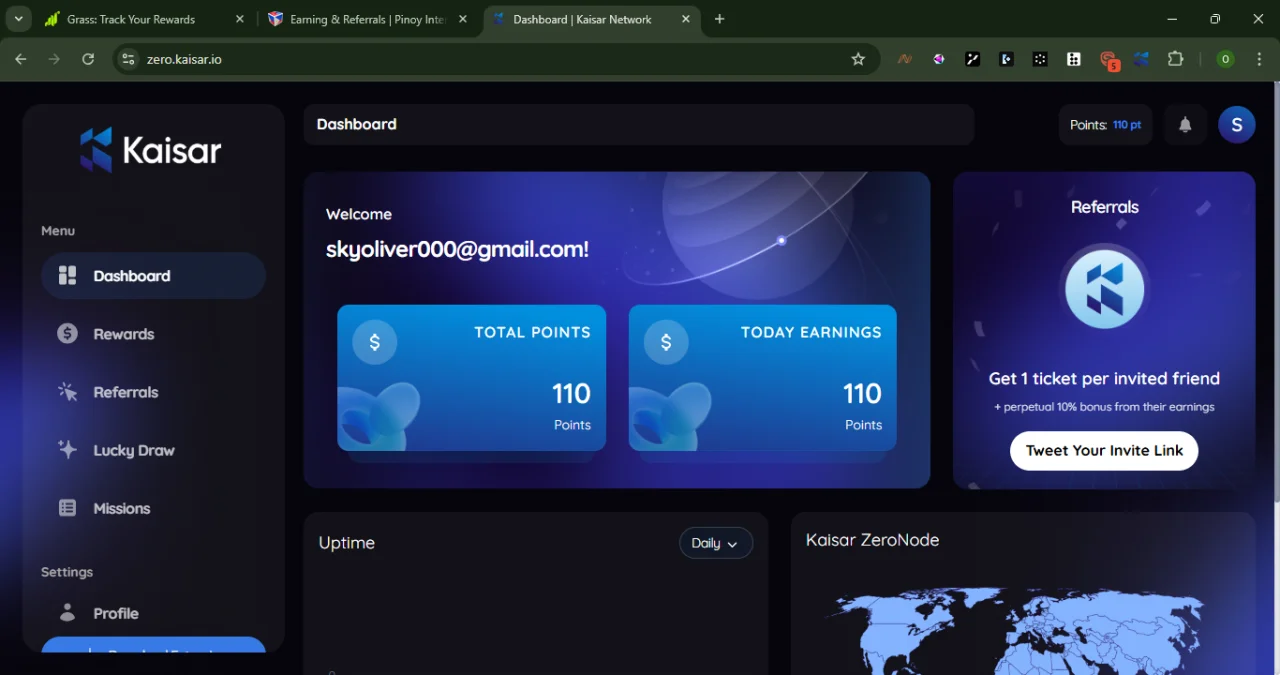The width and height of the screenshot is (1280, 675).
Task: Go back in browser history
Action: point(21,59)
